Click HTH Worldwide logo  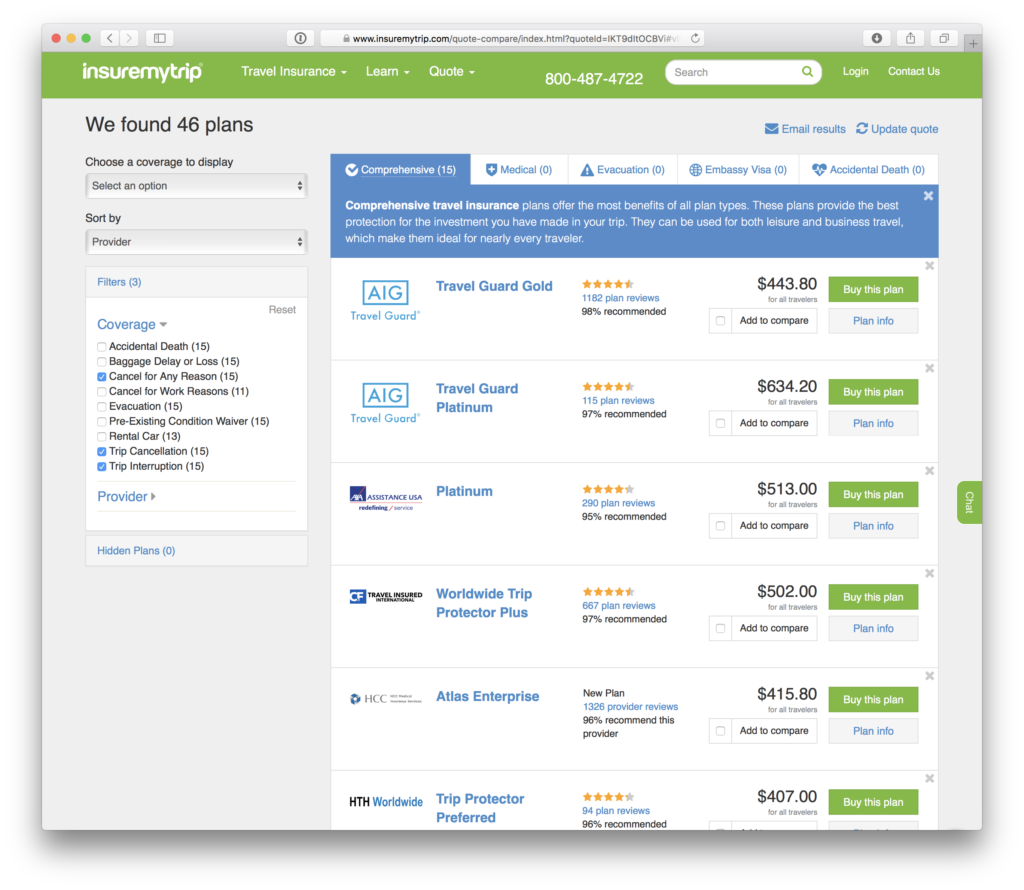(385, 801)
